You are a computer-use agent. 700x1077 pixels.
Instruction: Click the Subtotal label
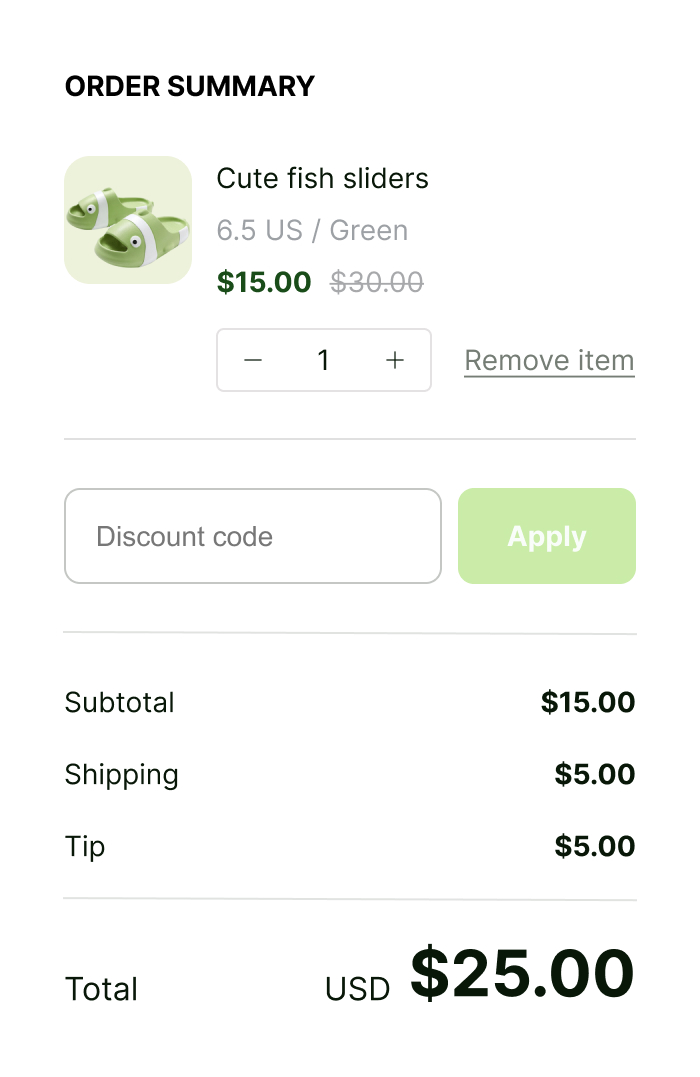tap(120, 703)
